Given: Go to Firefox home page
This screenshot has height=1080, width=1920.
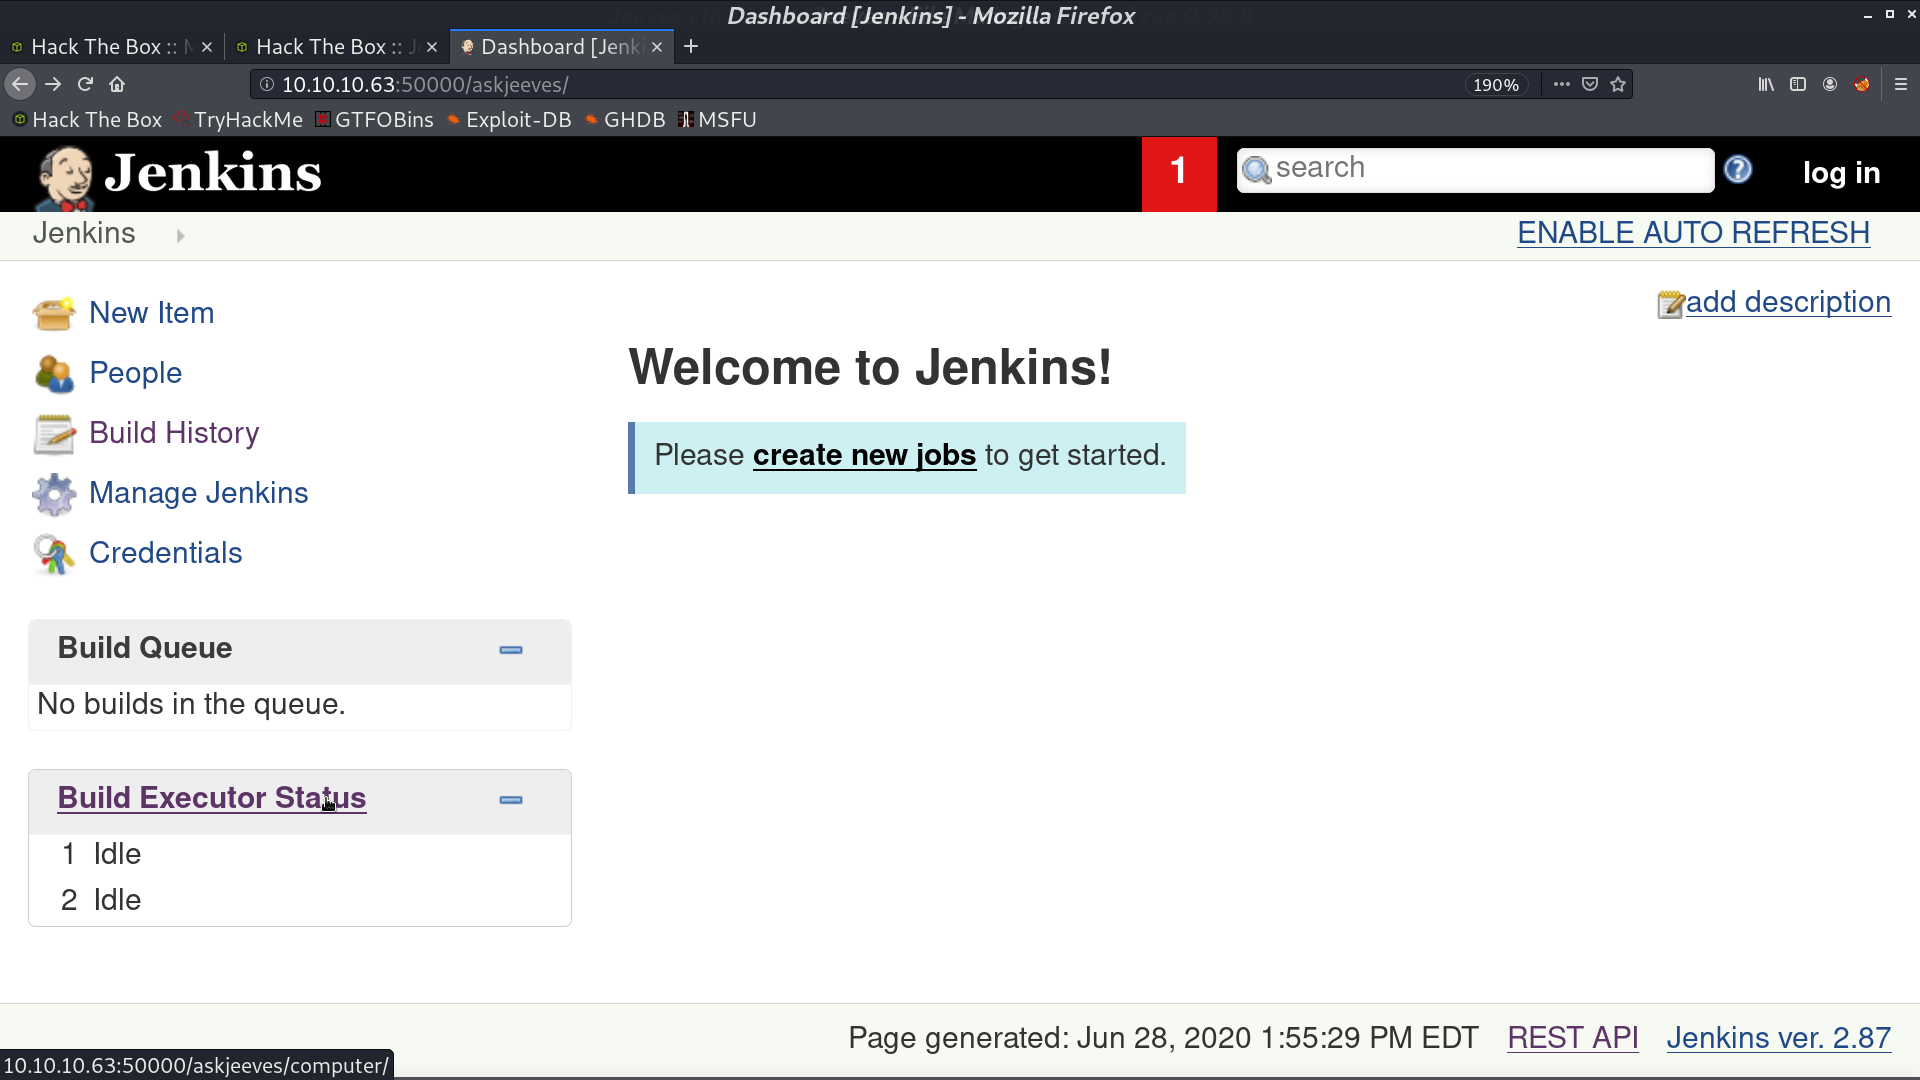Looking at the screenshot, I should [117, 85].
